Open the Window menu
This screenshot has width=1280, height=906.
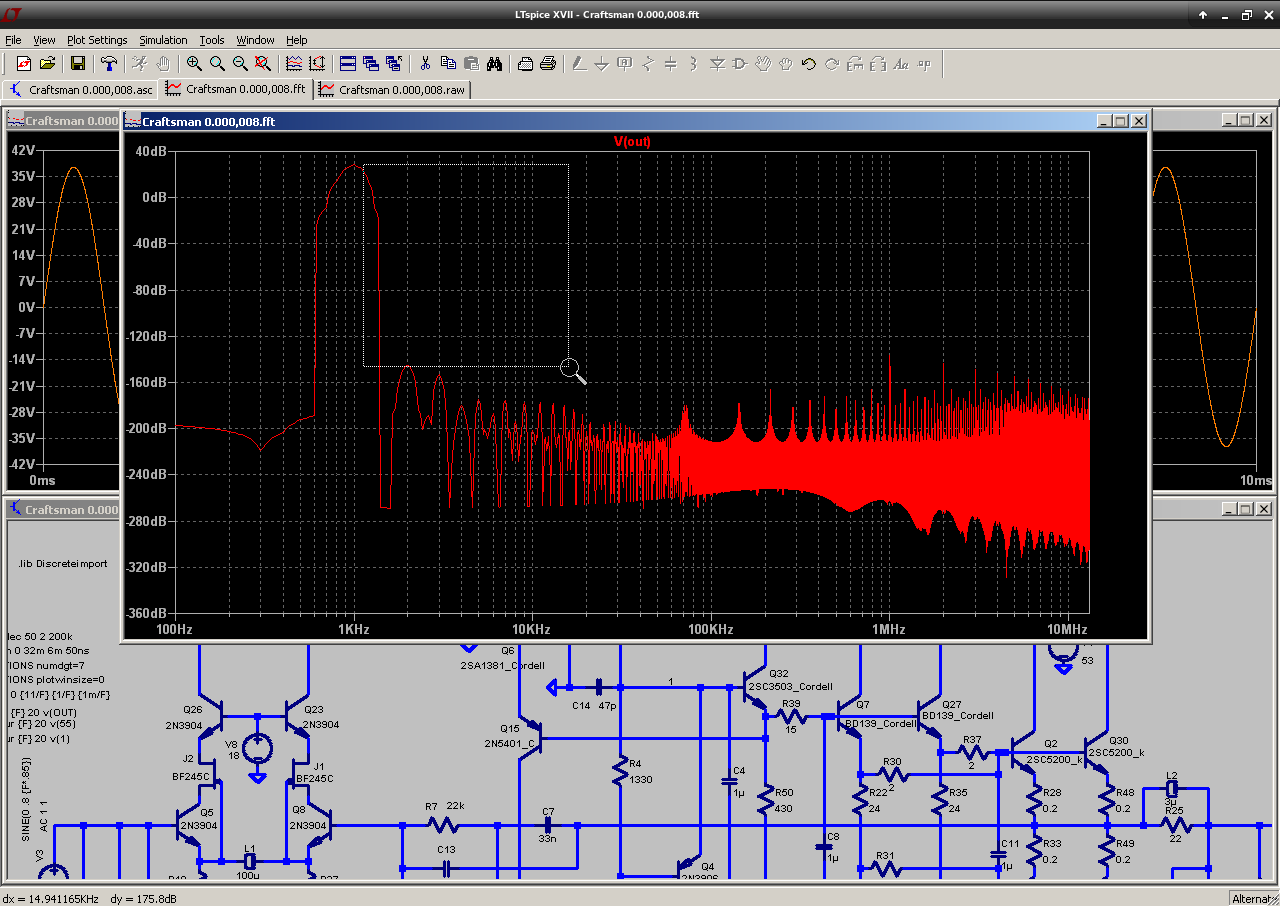click(255, 40)
